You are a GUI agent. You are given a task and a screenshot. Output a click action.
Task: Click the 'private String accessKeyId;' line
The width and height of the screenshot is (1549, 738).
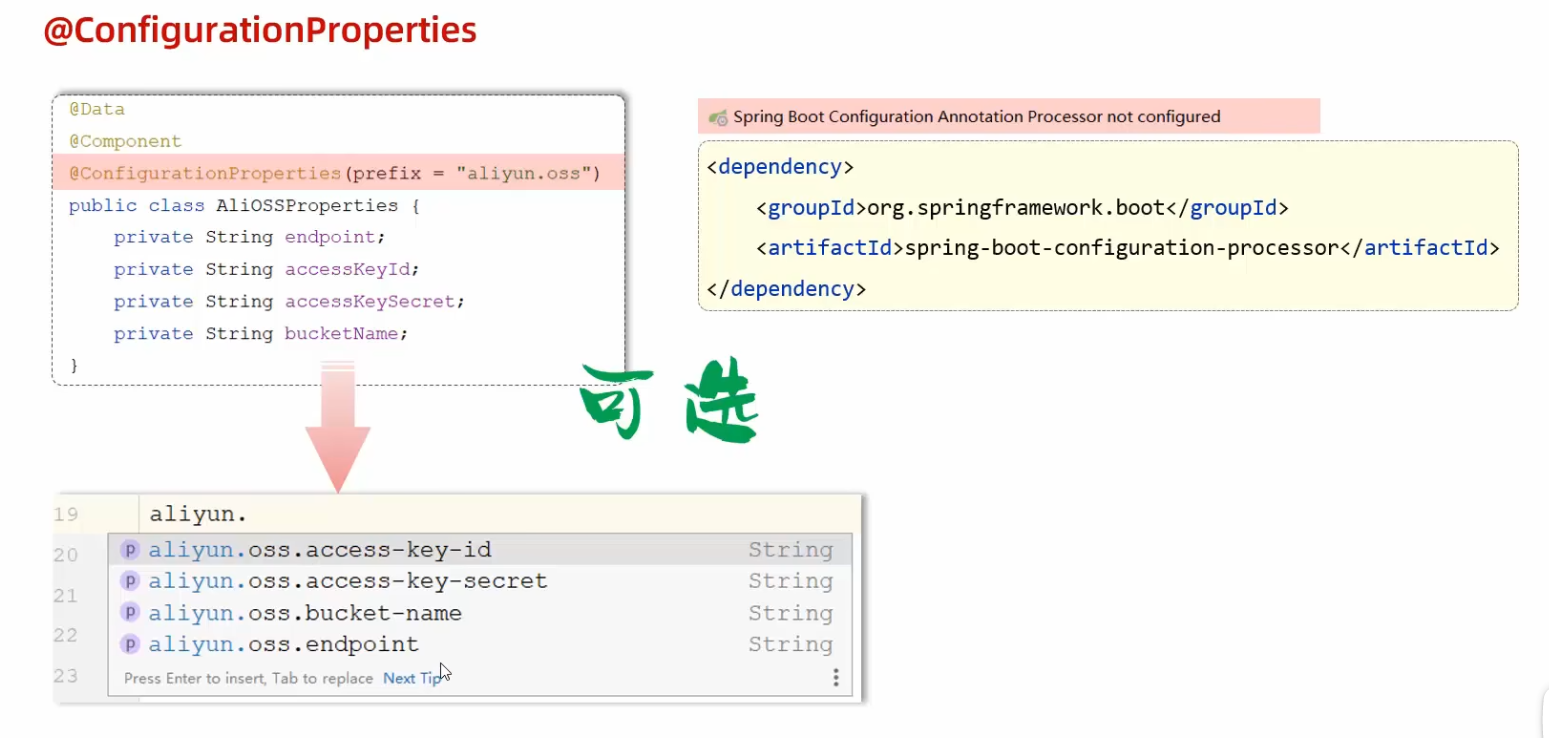(266, 269)
